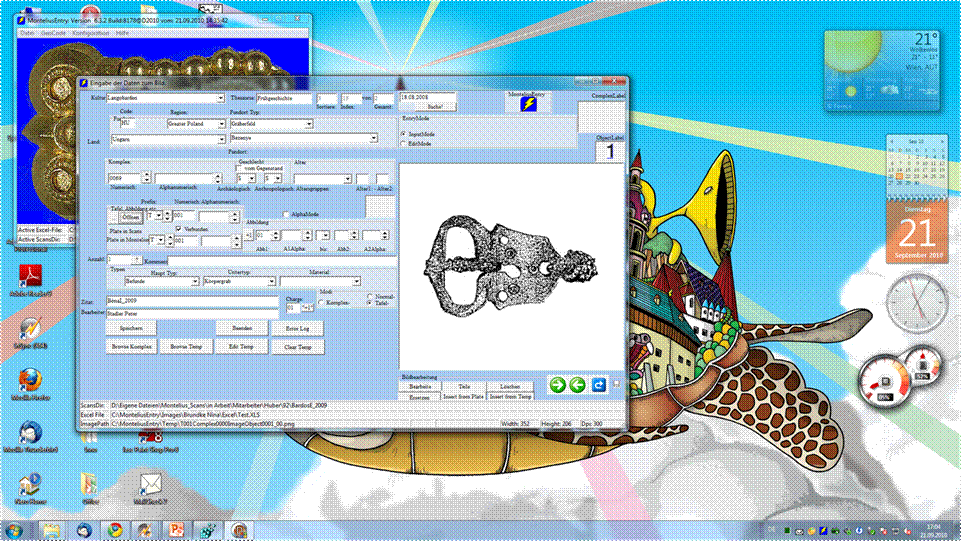Open the Hilfe menu in MonteliusEntry
This screenshot has width=961, height=541.
pyautogui.click(x=123, y=33)
